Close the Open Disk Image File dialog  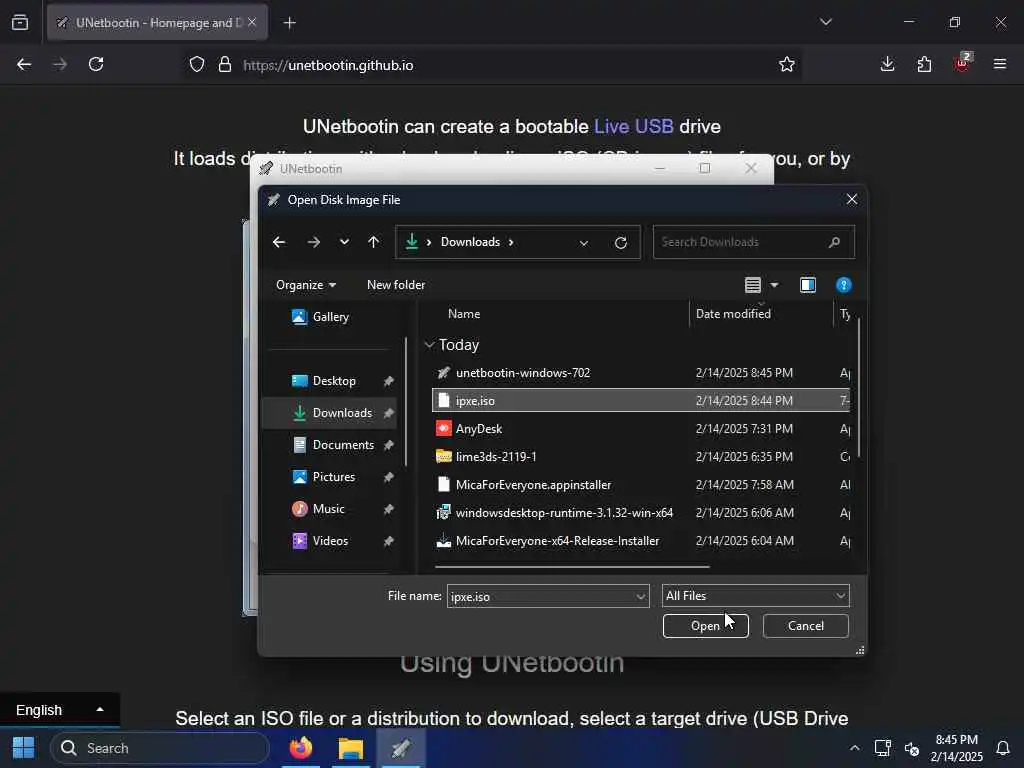click(x=852, y=200)
